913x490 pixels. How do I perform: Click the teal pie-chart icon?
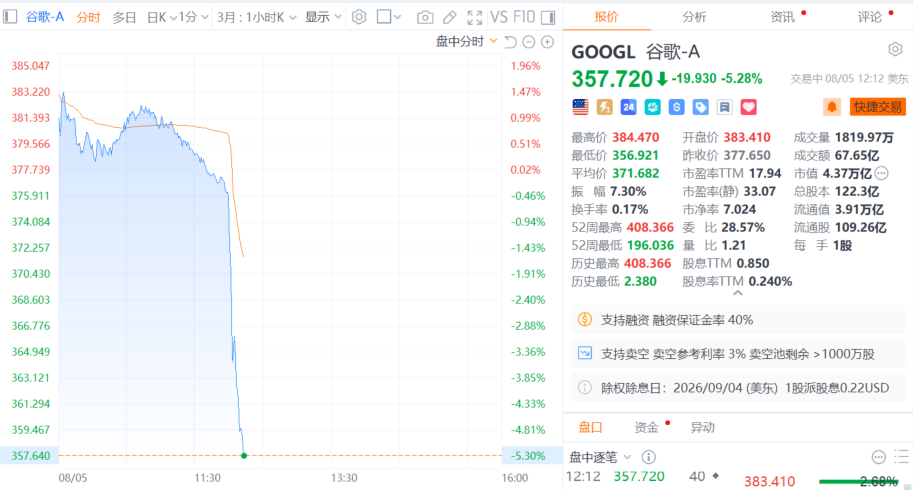(652, 107)
